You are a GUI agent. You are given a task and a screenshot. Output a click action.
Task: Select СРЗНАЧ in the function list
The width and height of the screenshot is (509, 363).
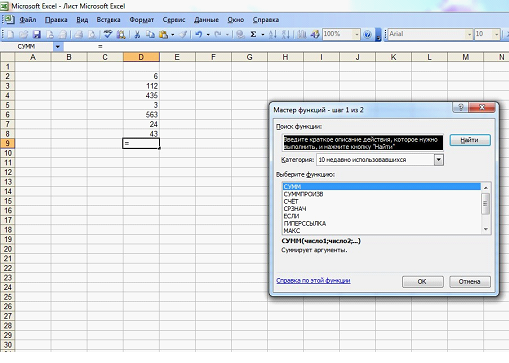tap(295, 209)
